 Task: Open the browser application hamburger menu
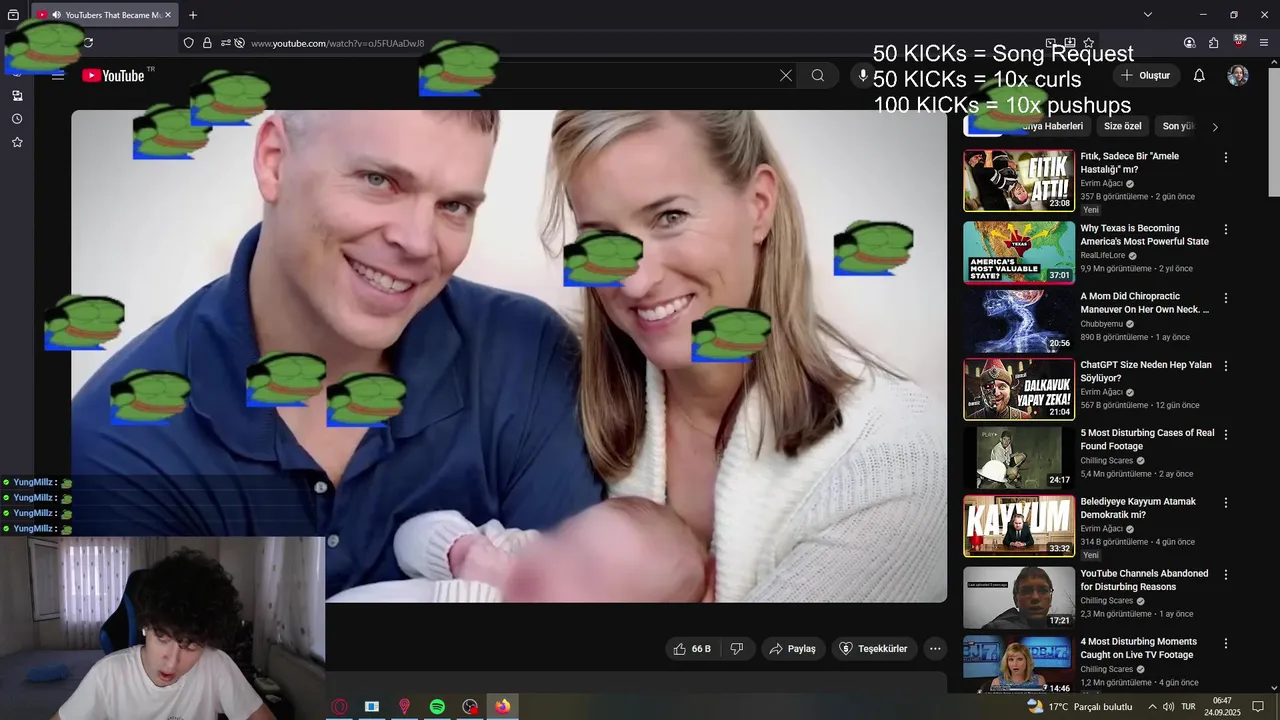pyautogui.click(x=1264, y=43)
